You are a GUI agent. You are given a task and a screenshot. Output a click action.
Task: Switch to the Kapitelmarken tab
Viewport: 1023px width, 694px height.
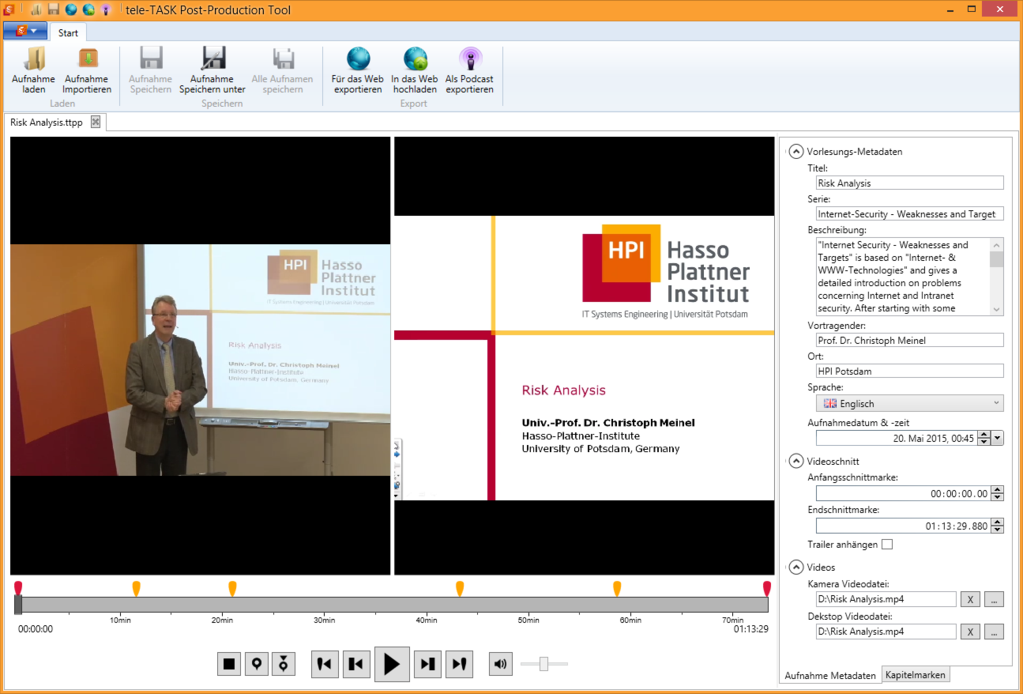916,675
